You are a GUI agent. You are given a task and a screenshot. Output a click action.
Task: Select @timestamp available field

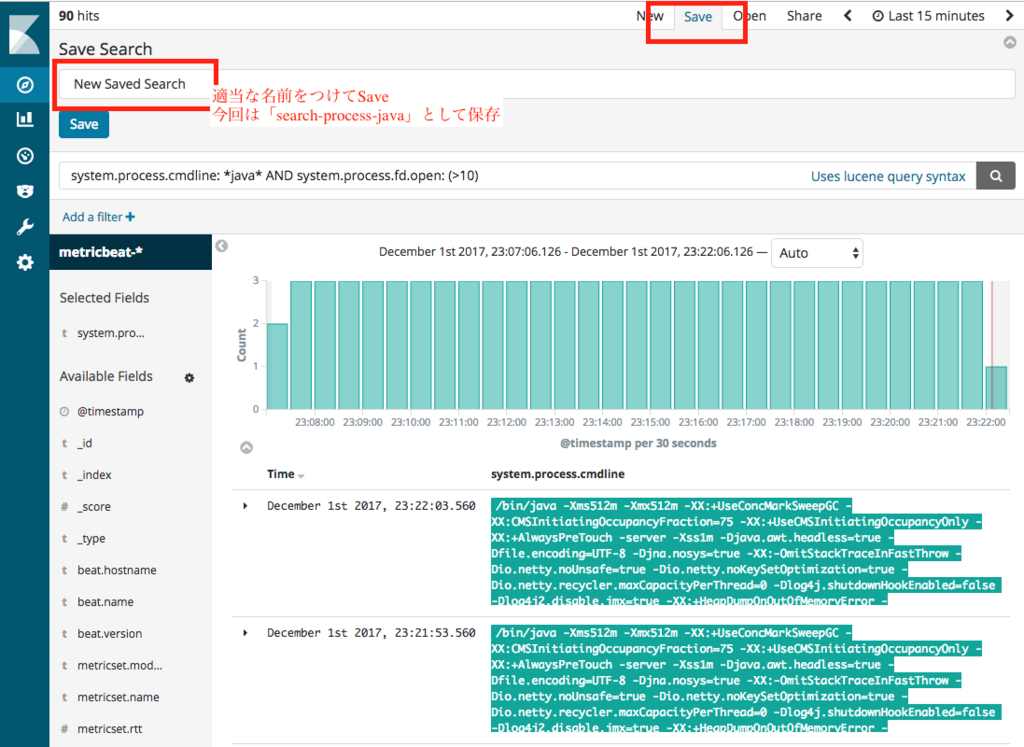(110, 411)
